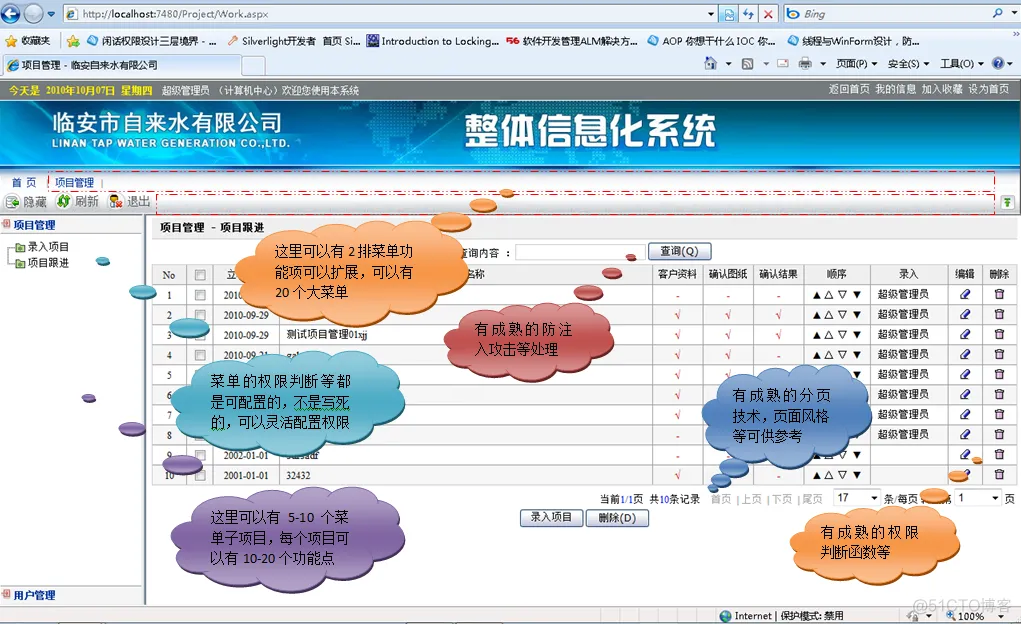
Task: Click the 删除(D) button
Action: click(617, 518)
